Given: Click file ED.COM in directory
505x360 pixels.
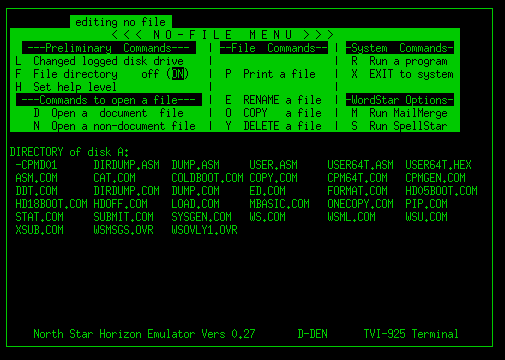Looking at the screenshot, I should tap(267, 191).
